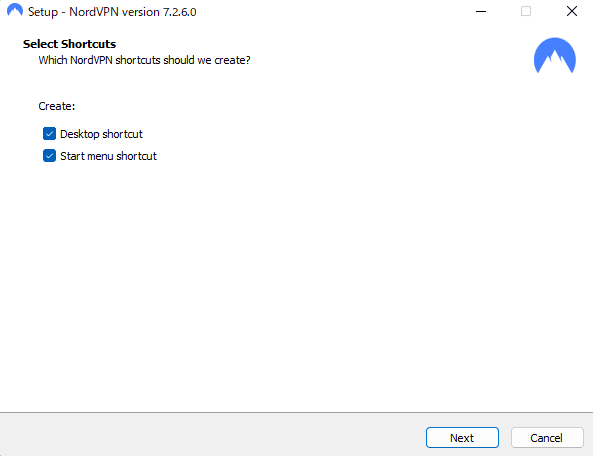
Task: Close the setup window
Action: click(x=571, y=11)
